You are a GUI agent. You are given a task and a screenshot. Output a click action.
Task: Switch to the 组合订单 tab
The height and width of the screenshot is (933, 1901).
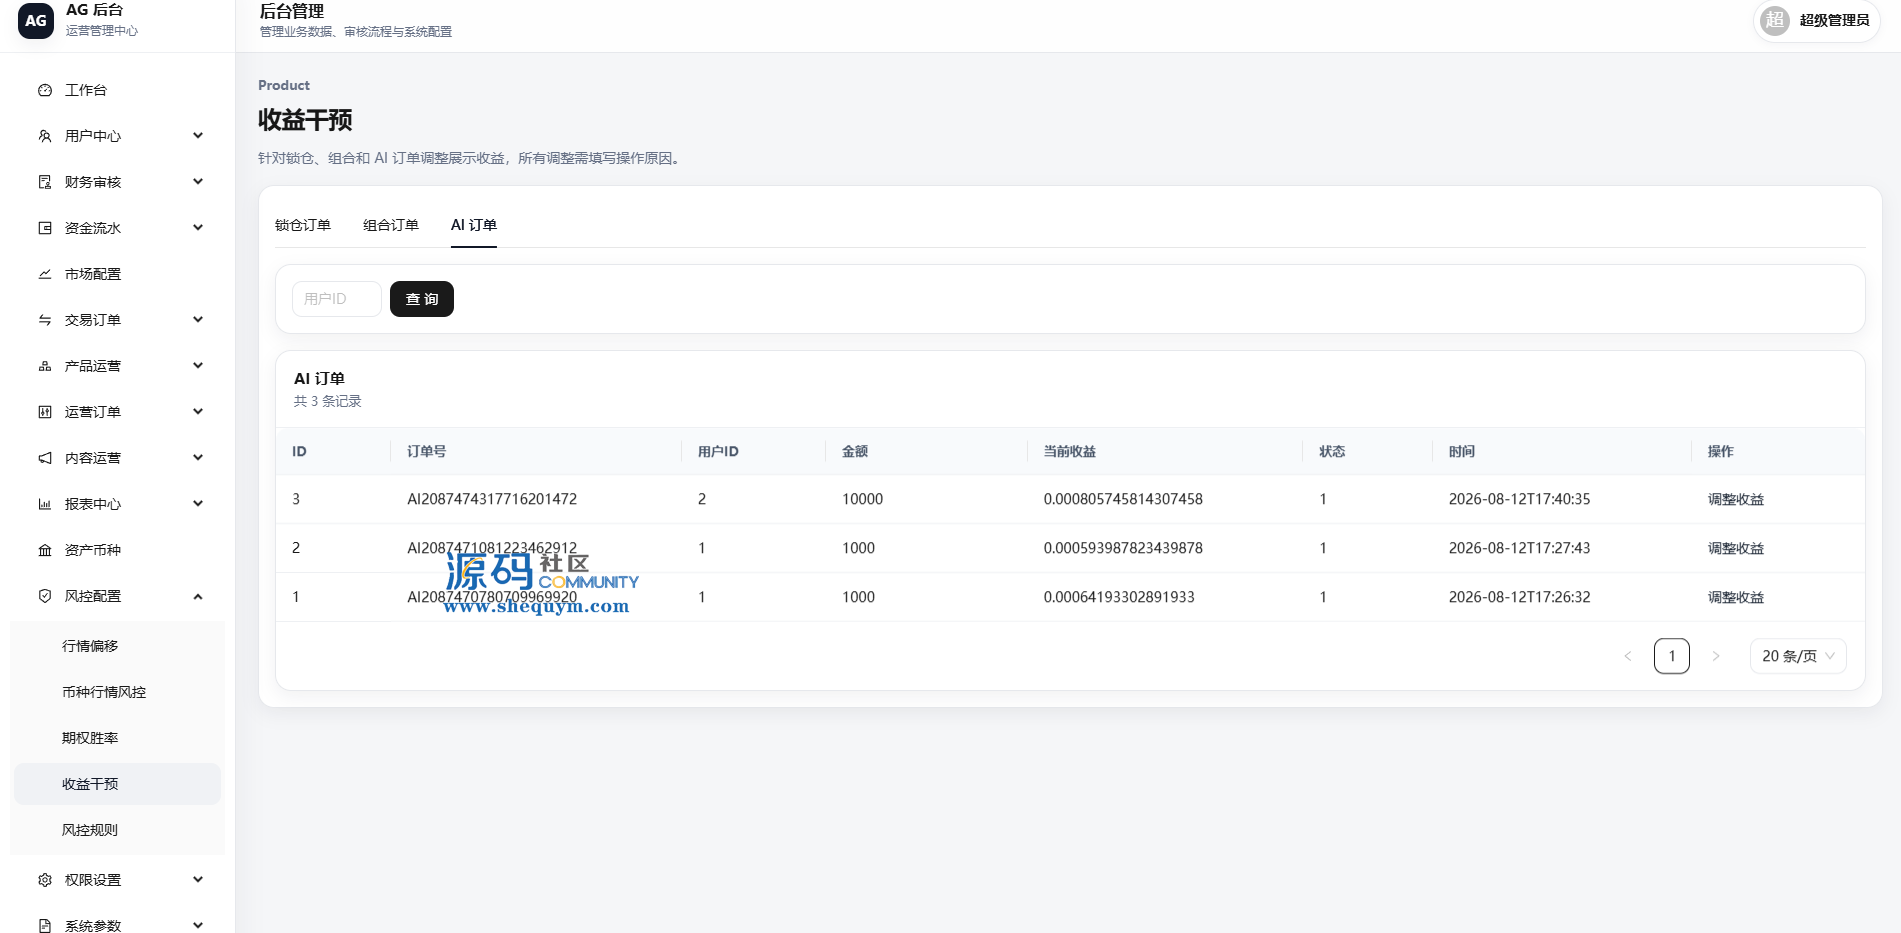click(x=391, y=225)
